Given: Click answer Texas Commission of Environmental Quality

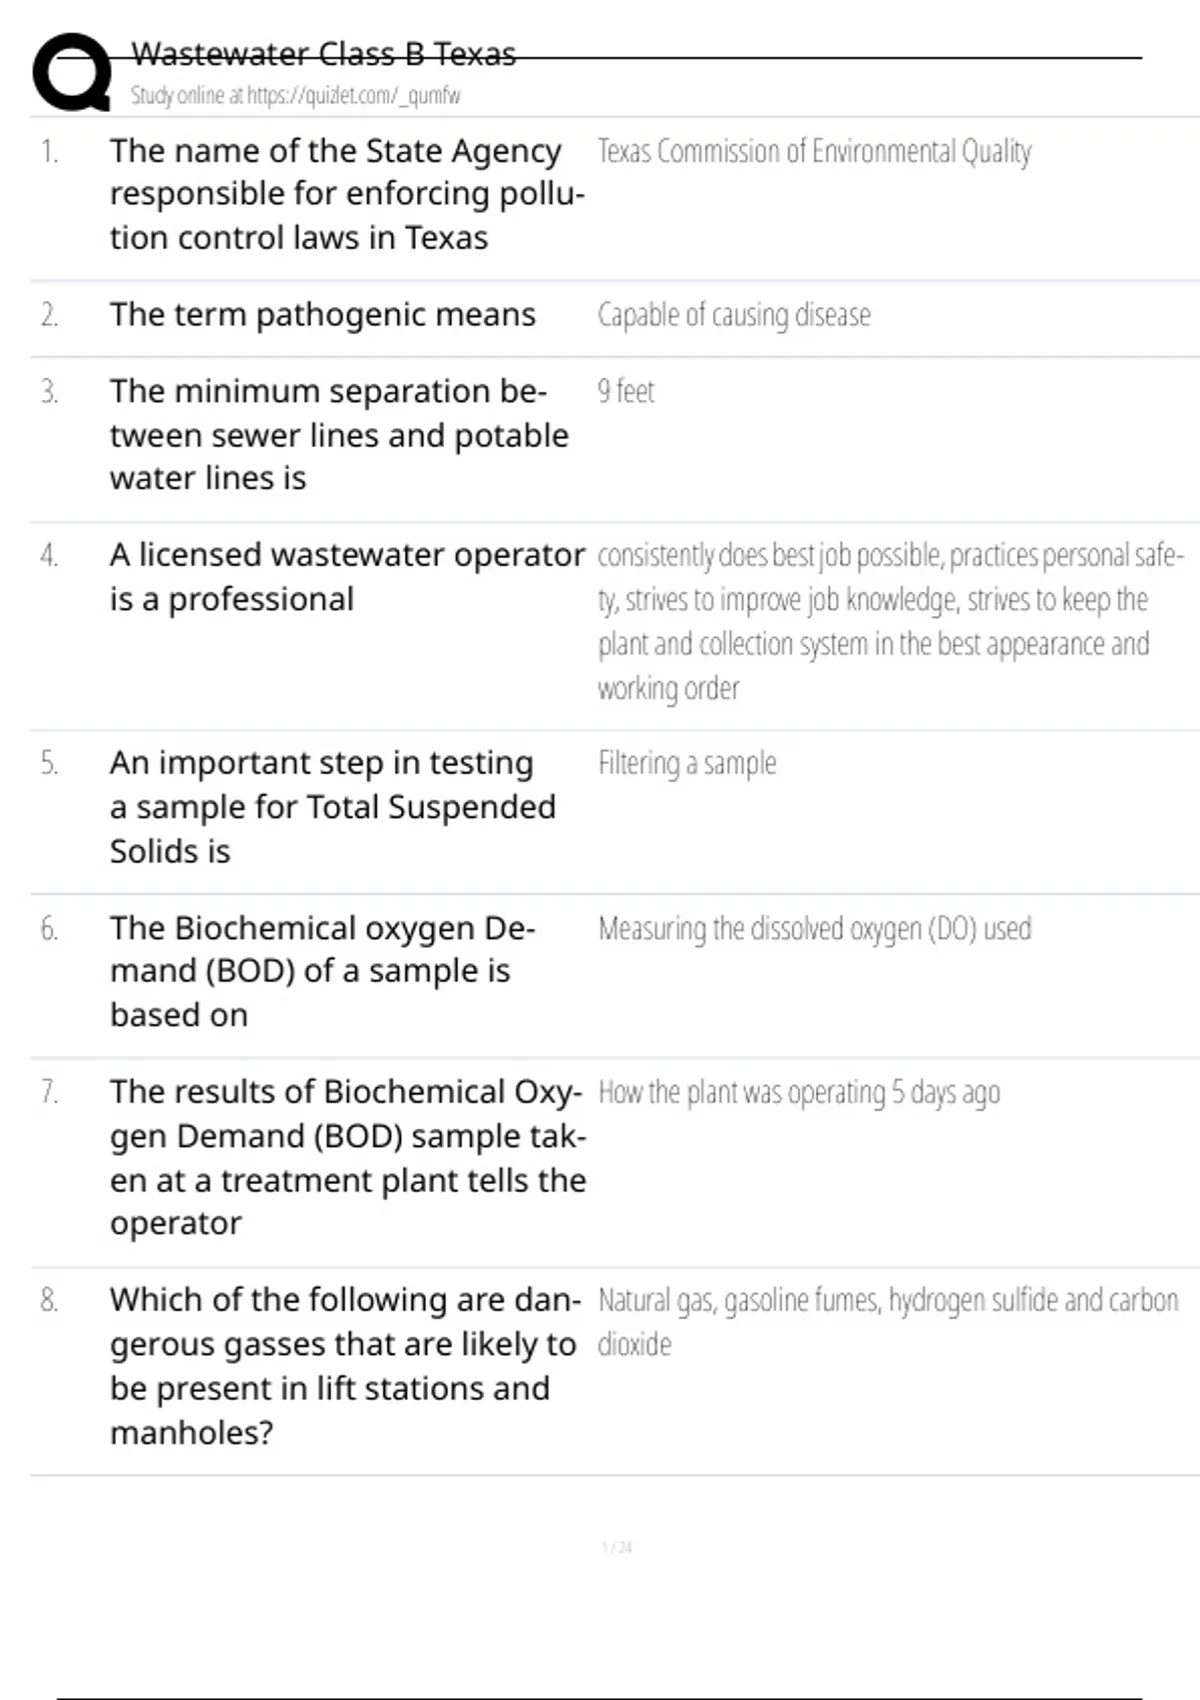Looking at the screenshot, I should [814, 152].
